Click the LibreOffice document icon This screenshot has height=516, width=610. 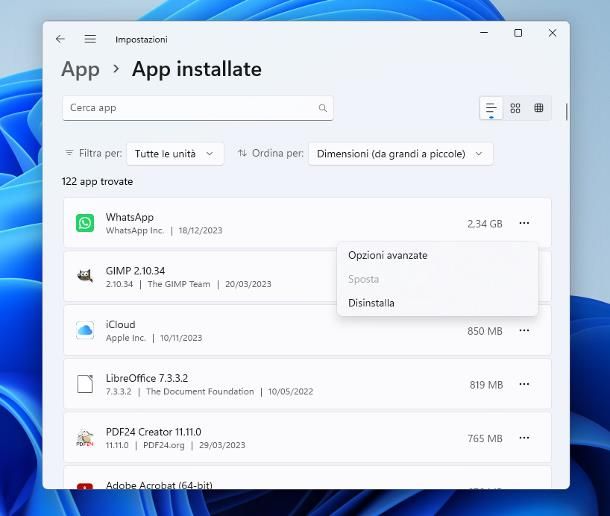coord(85,384)
